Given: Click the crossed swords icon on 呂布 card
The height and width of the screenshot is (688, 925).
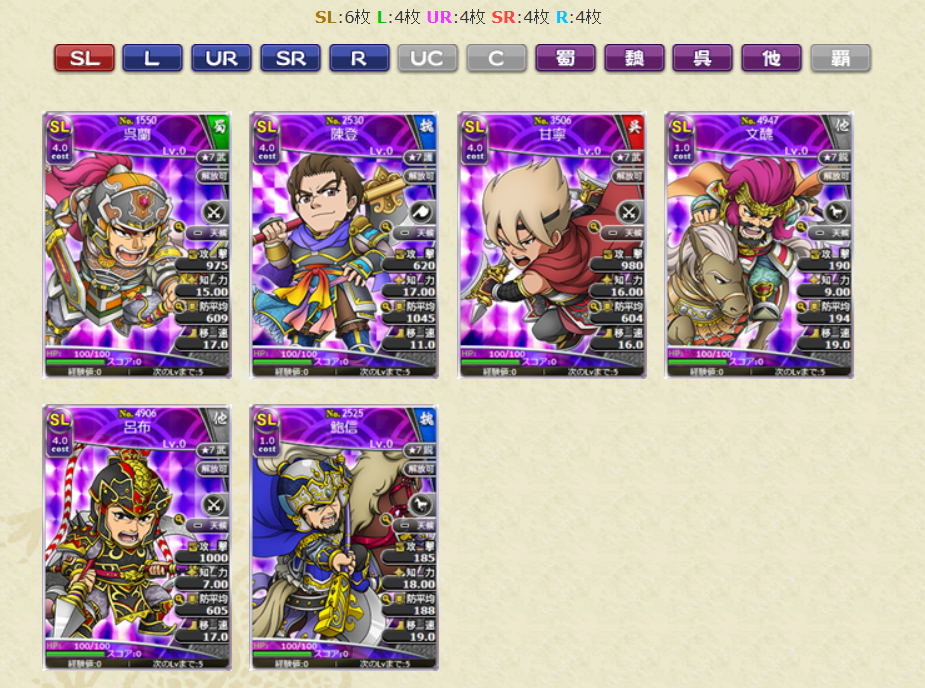Looking at the screenshot, I should [214, 505].
